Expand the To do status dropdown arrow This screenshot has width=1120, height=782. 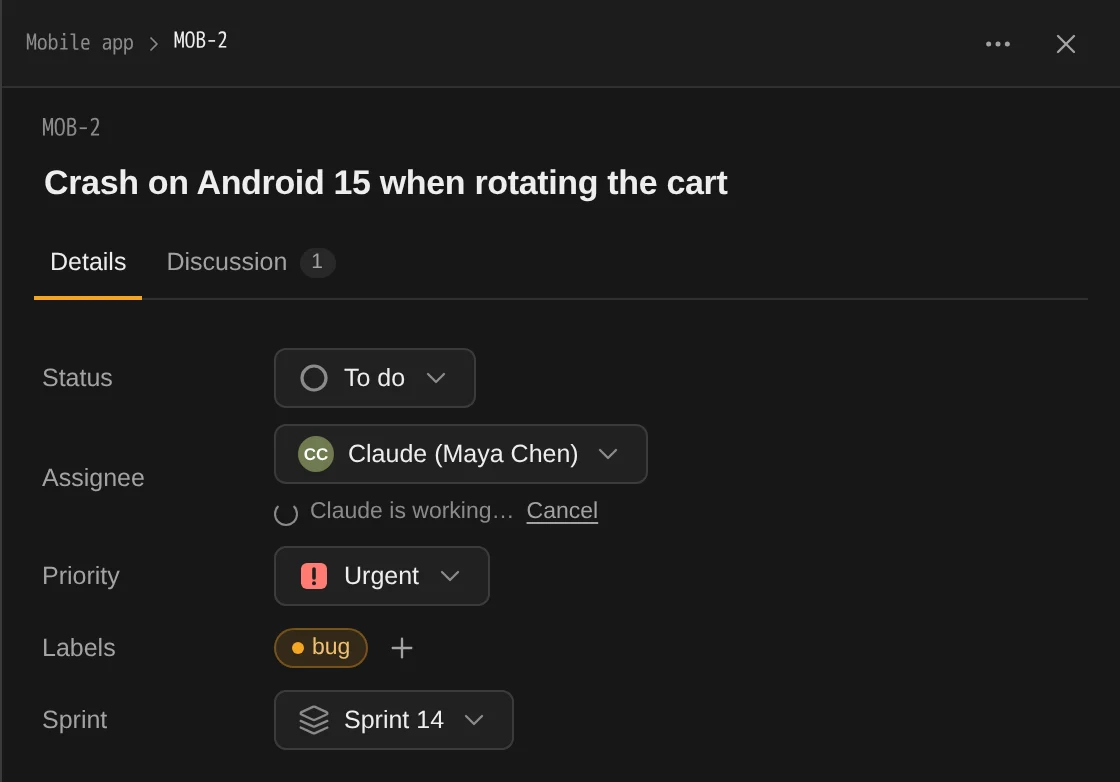436,378
